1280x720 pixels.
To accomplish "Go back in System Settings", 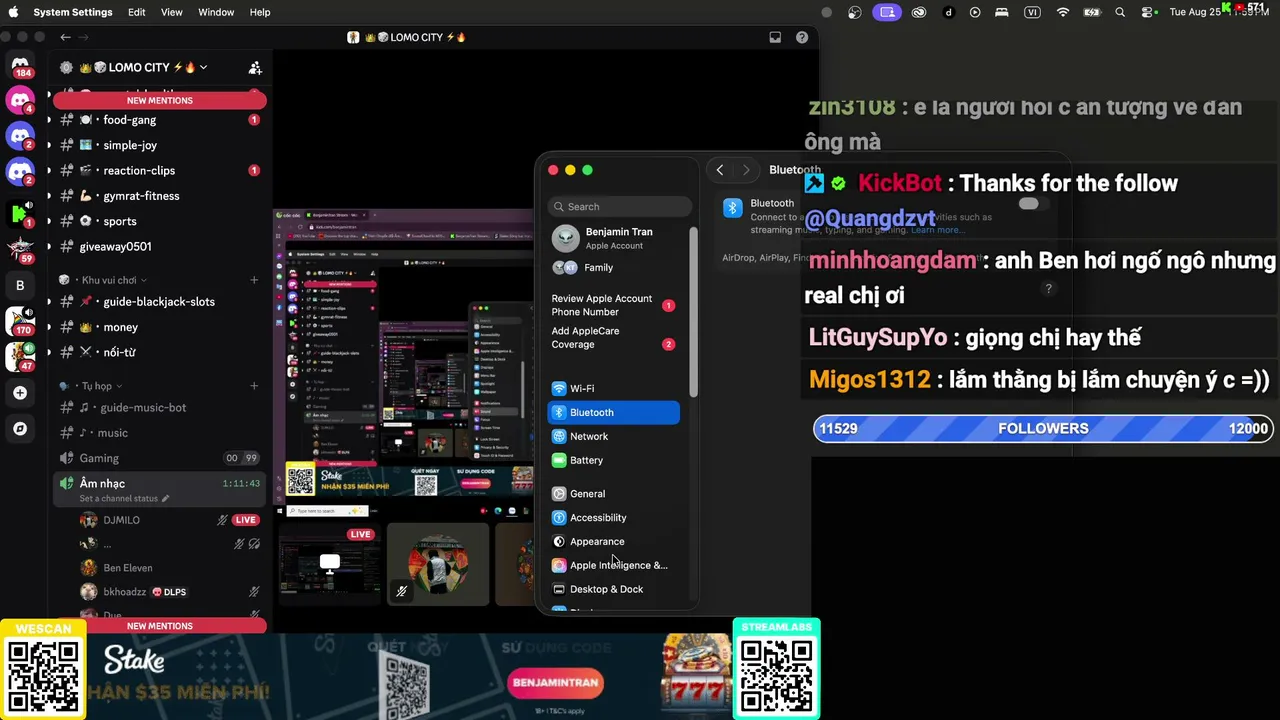I will (x=720, y=170).
